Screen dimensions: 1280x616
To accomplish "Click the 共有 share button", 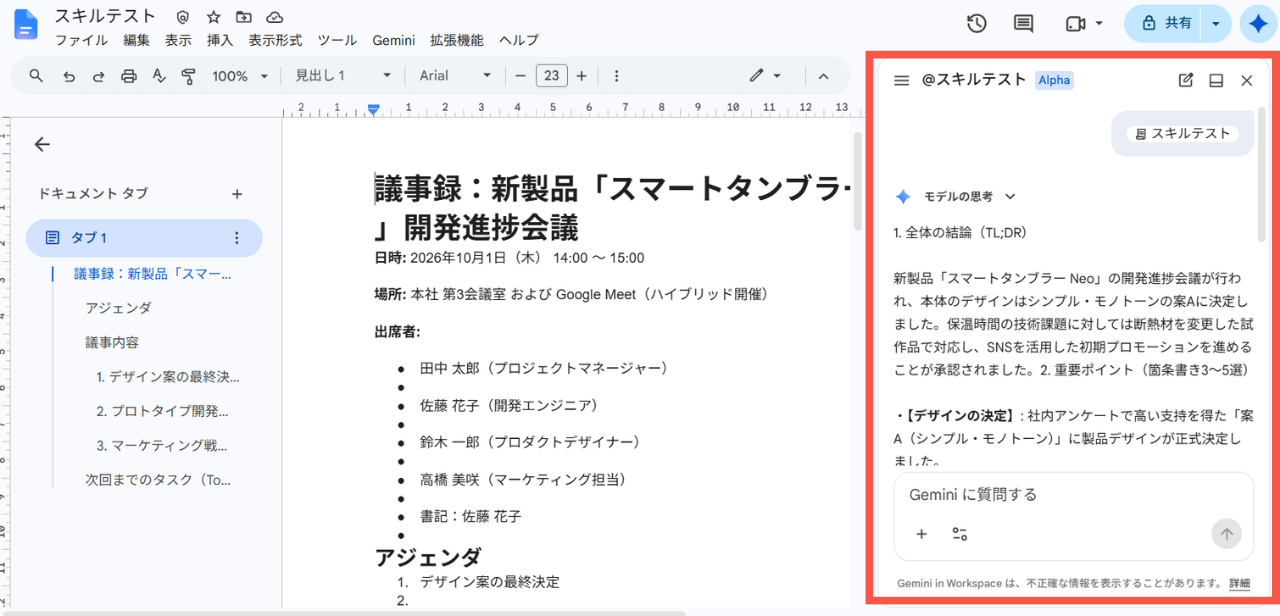I will (x=1165, y=23).
